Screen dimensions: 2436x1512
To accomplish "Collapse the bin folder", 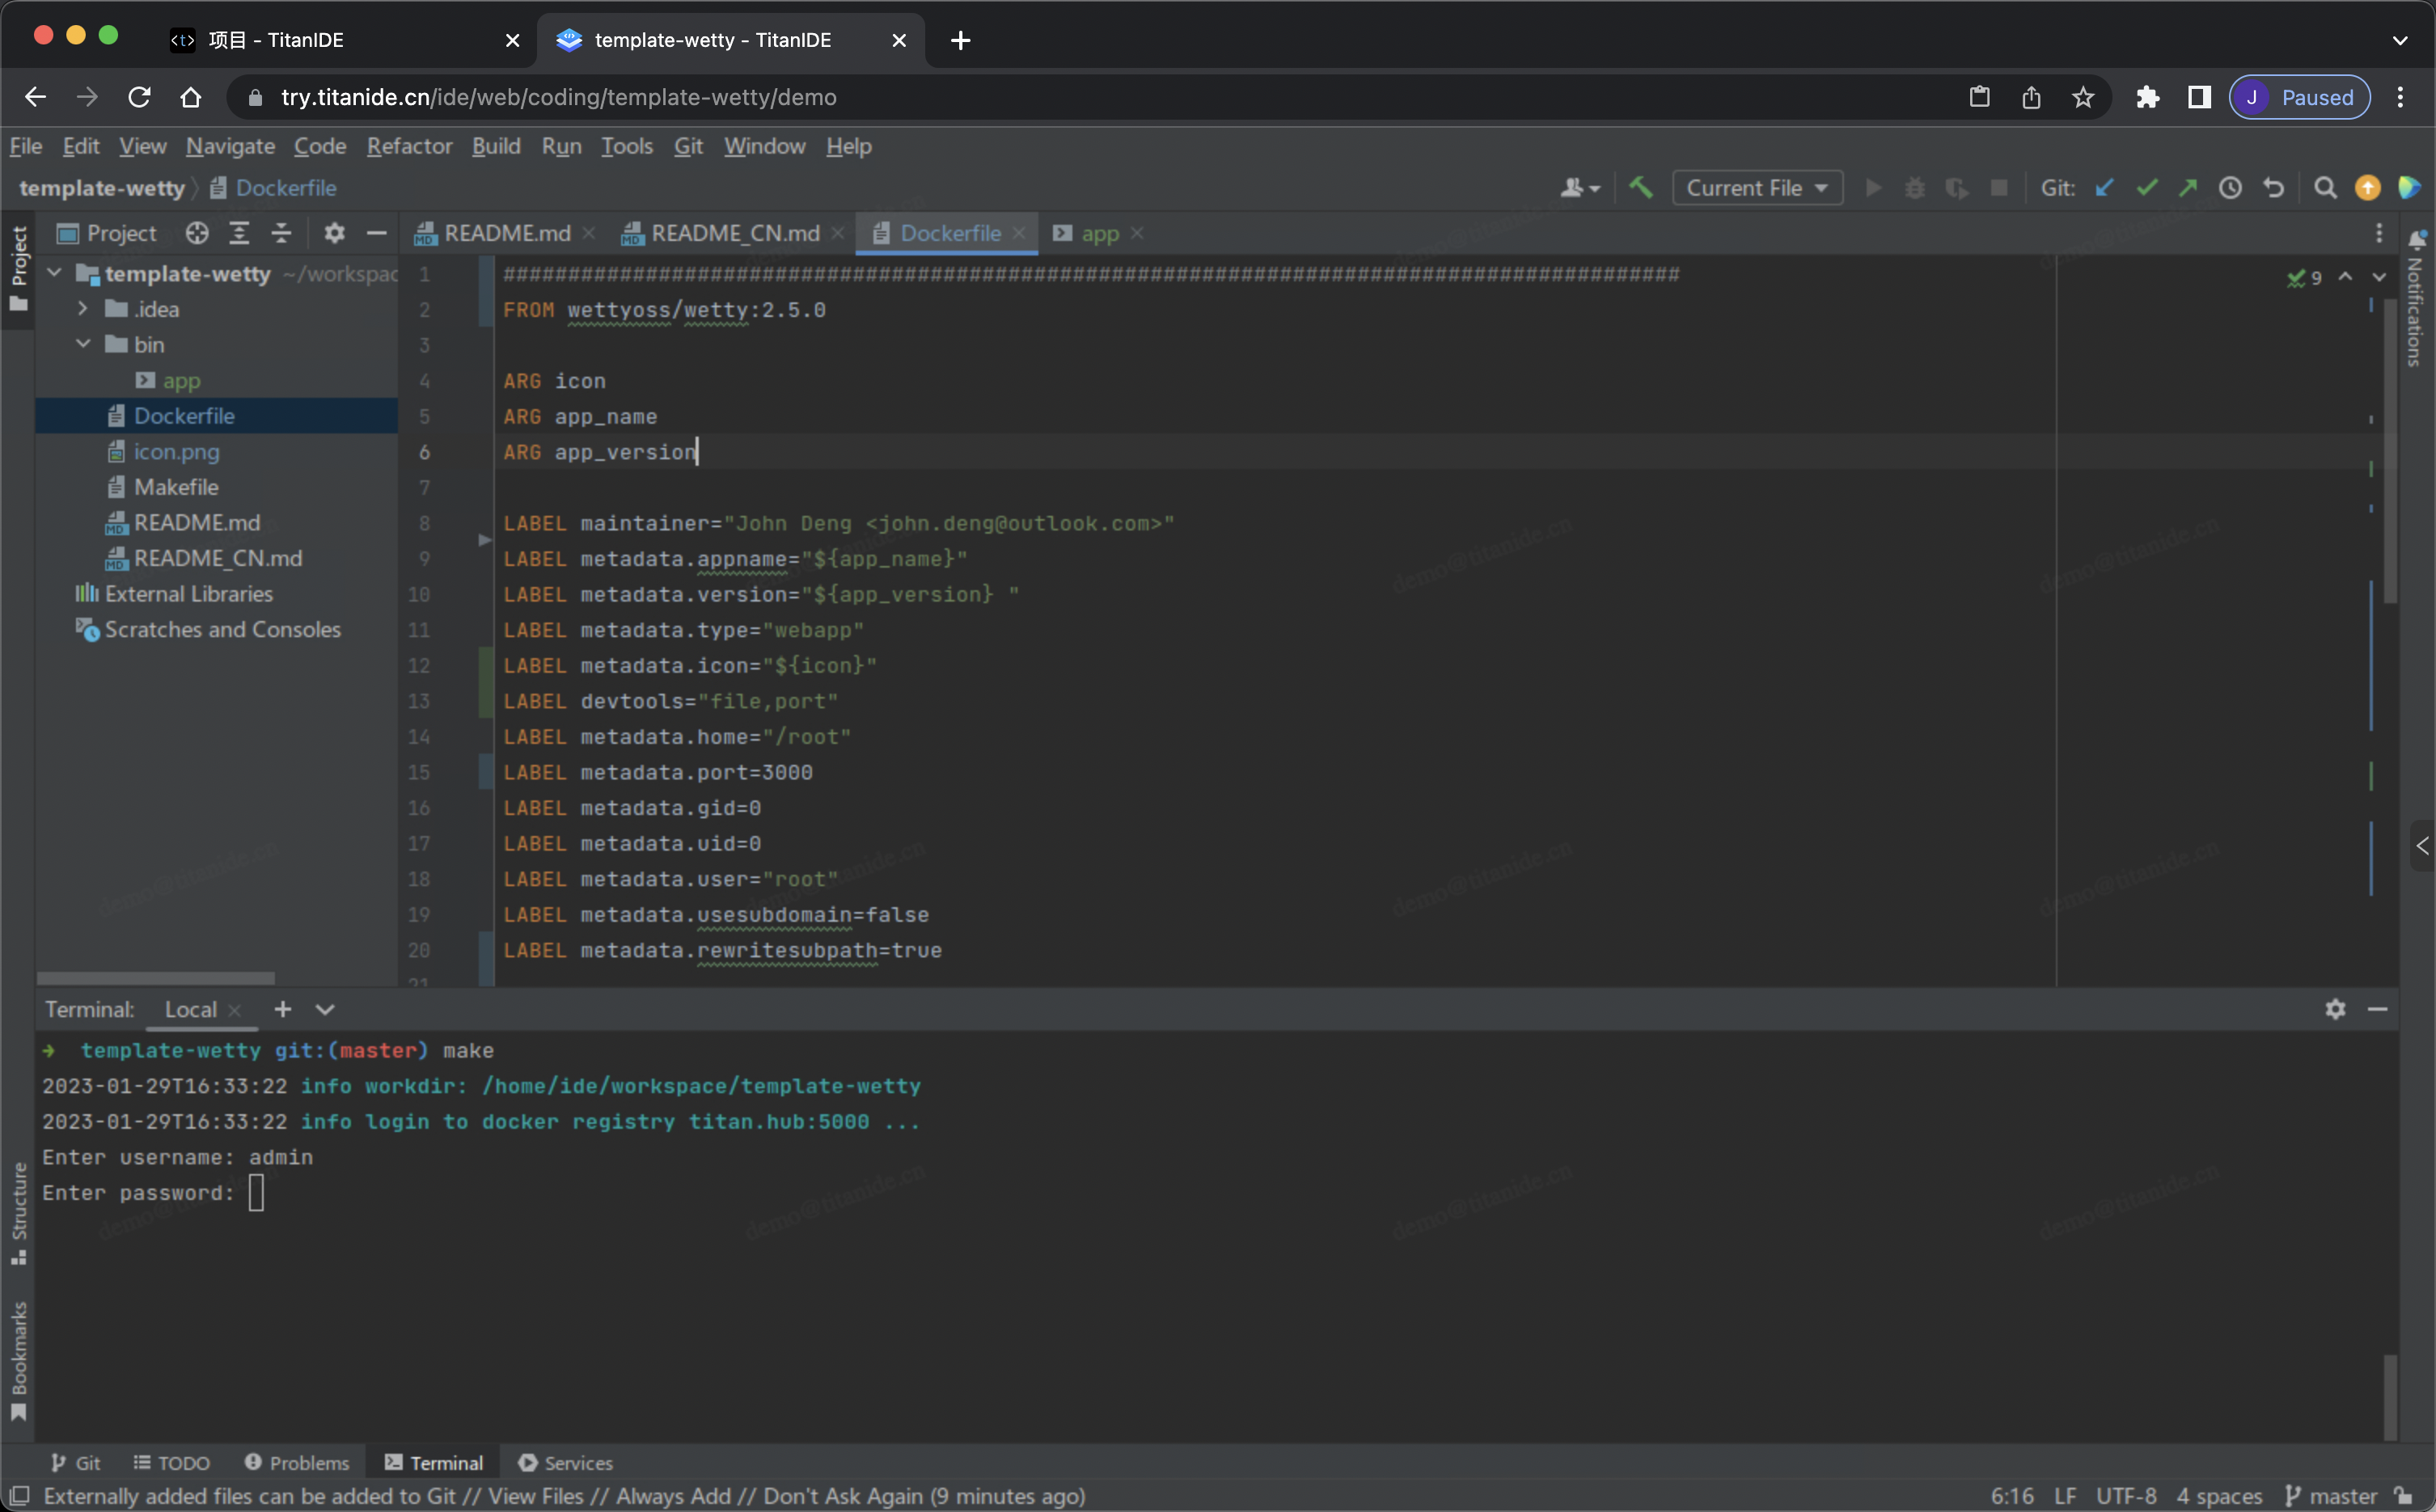I will point(83,344).
